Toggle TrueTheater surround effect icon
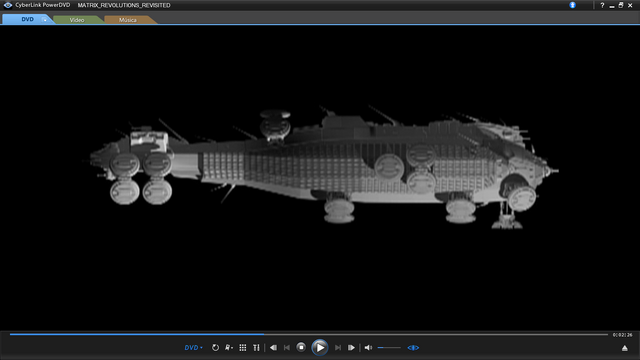This screenshot has height=360, width=640. point(413,348)
